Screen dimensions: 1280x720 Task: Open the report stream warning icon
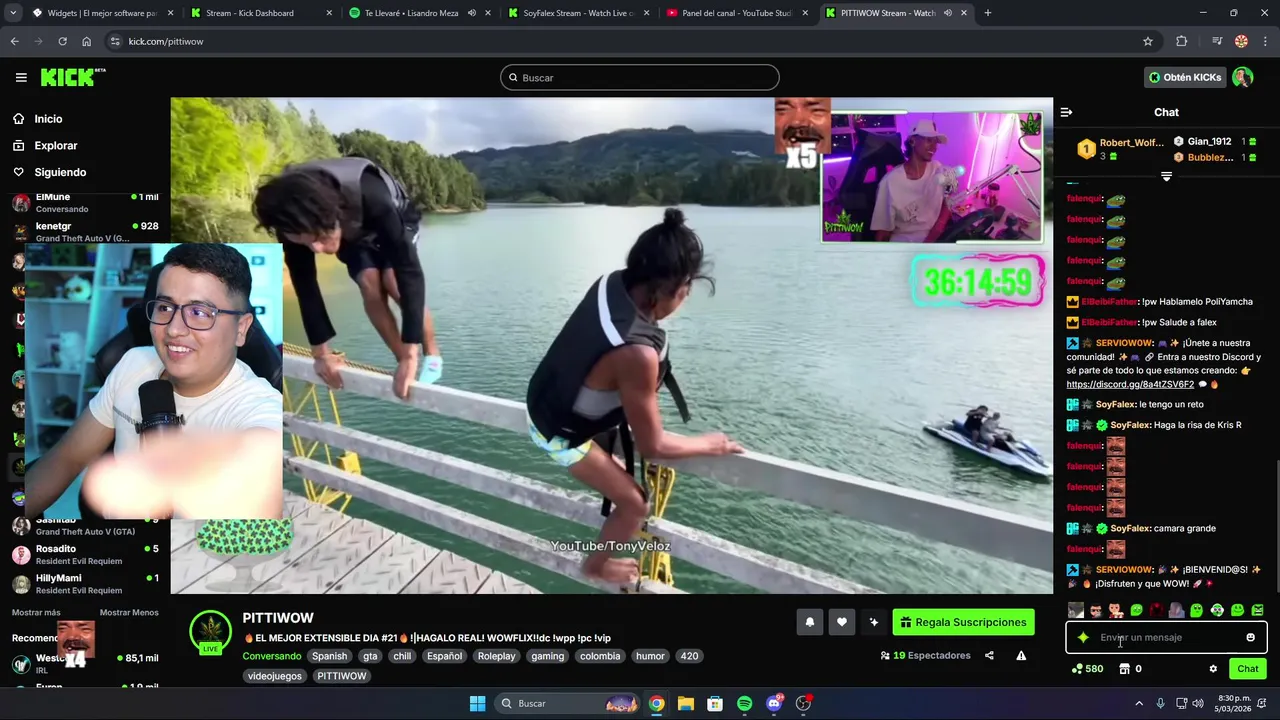tap(1021, 656)
